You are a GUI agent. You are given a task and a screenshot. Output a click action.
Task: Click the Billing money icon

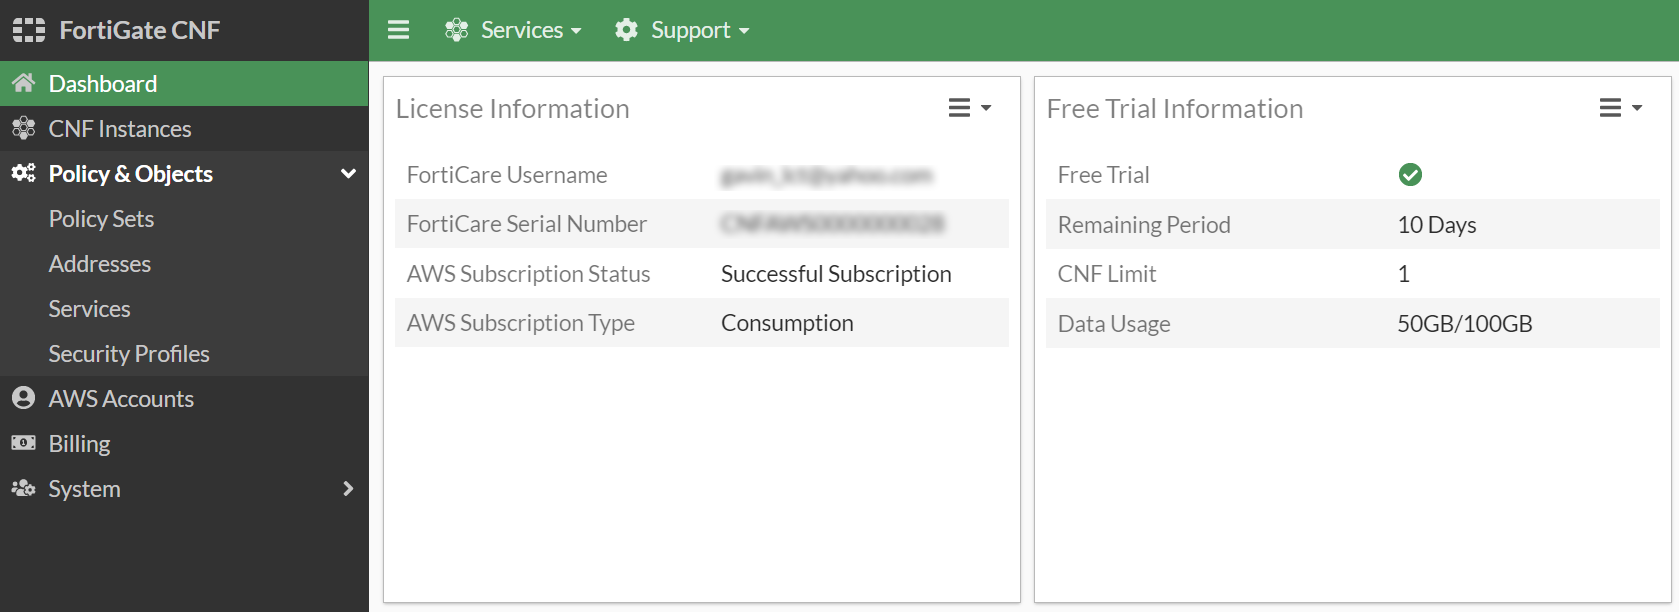click(24, 443)
